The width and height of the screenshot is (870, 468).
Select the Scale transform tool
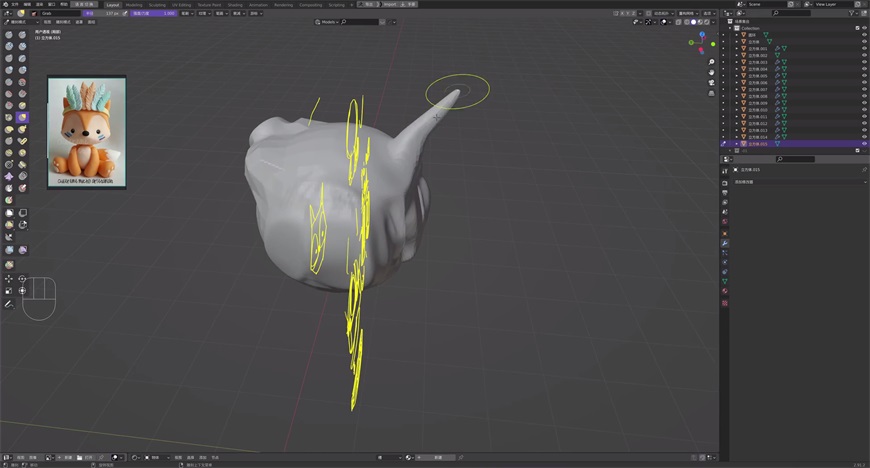click(9, 290)
